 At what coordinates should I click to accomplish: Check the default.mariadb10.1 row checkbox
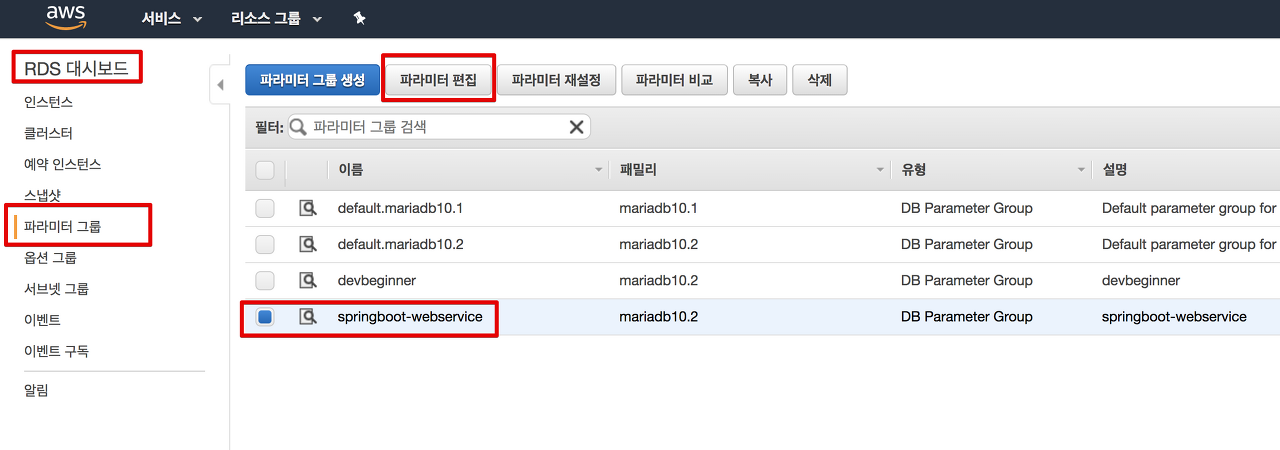click(x=265, y=208)
